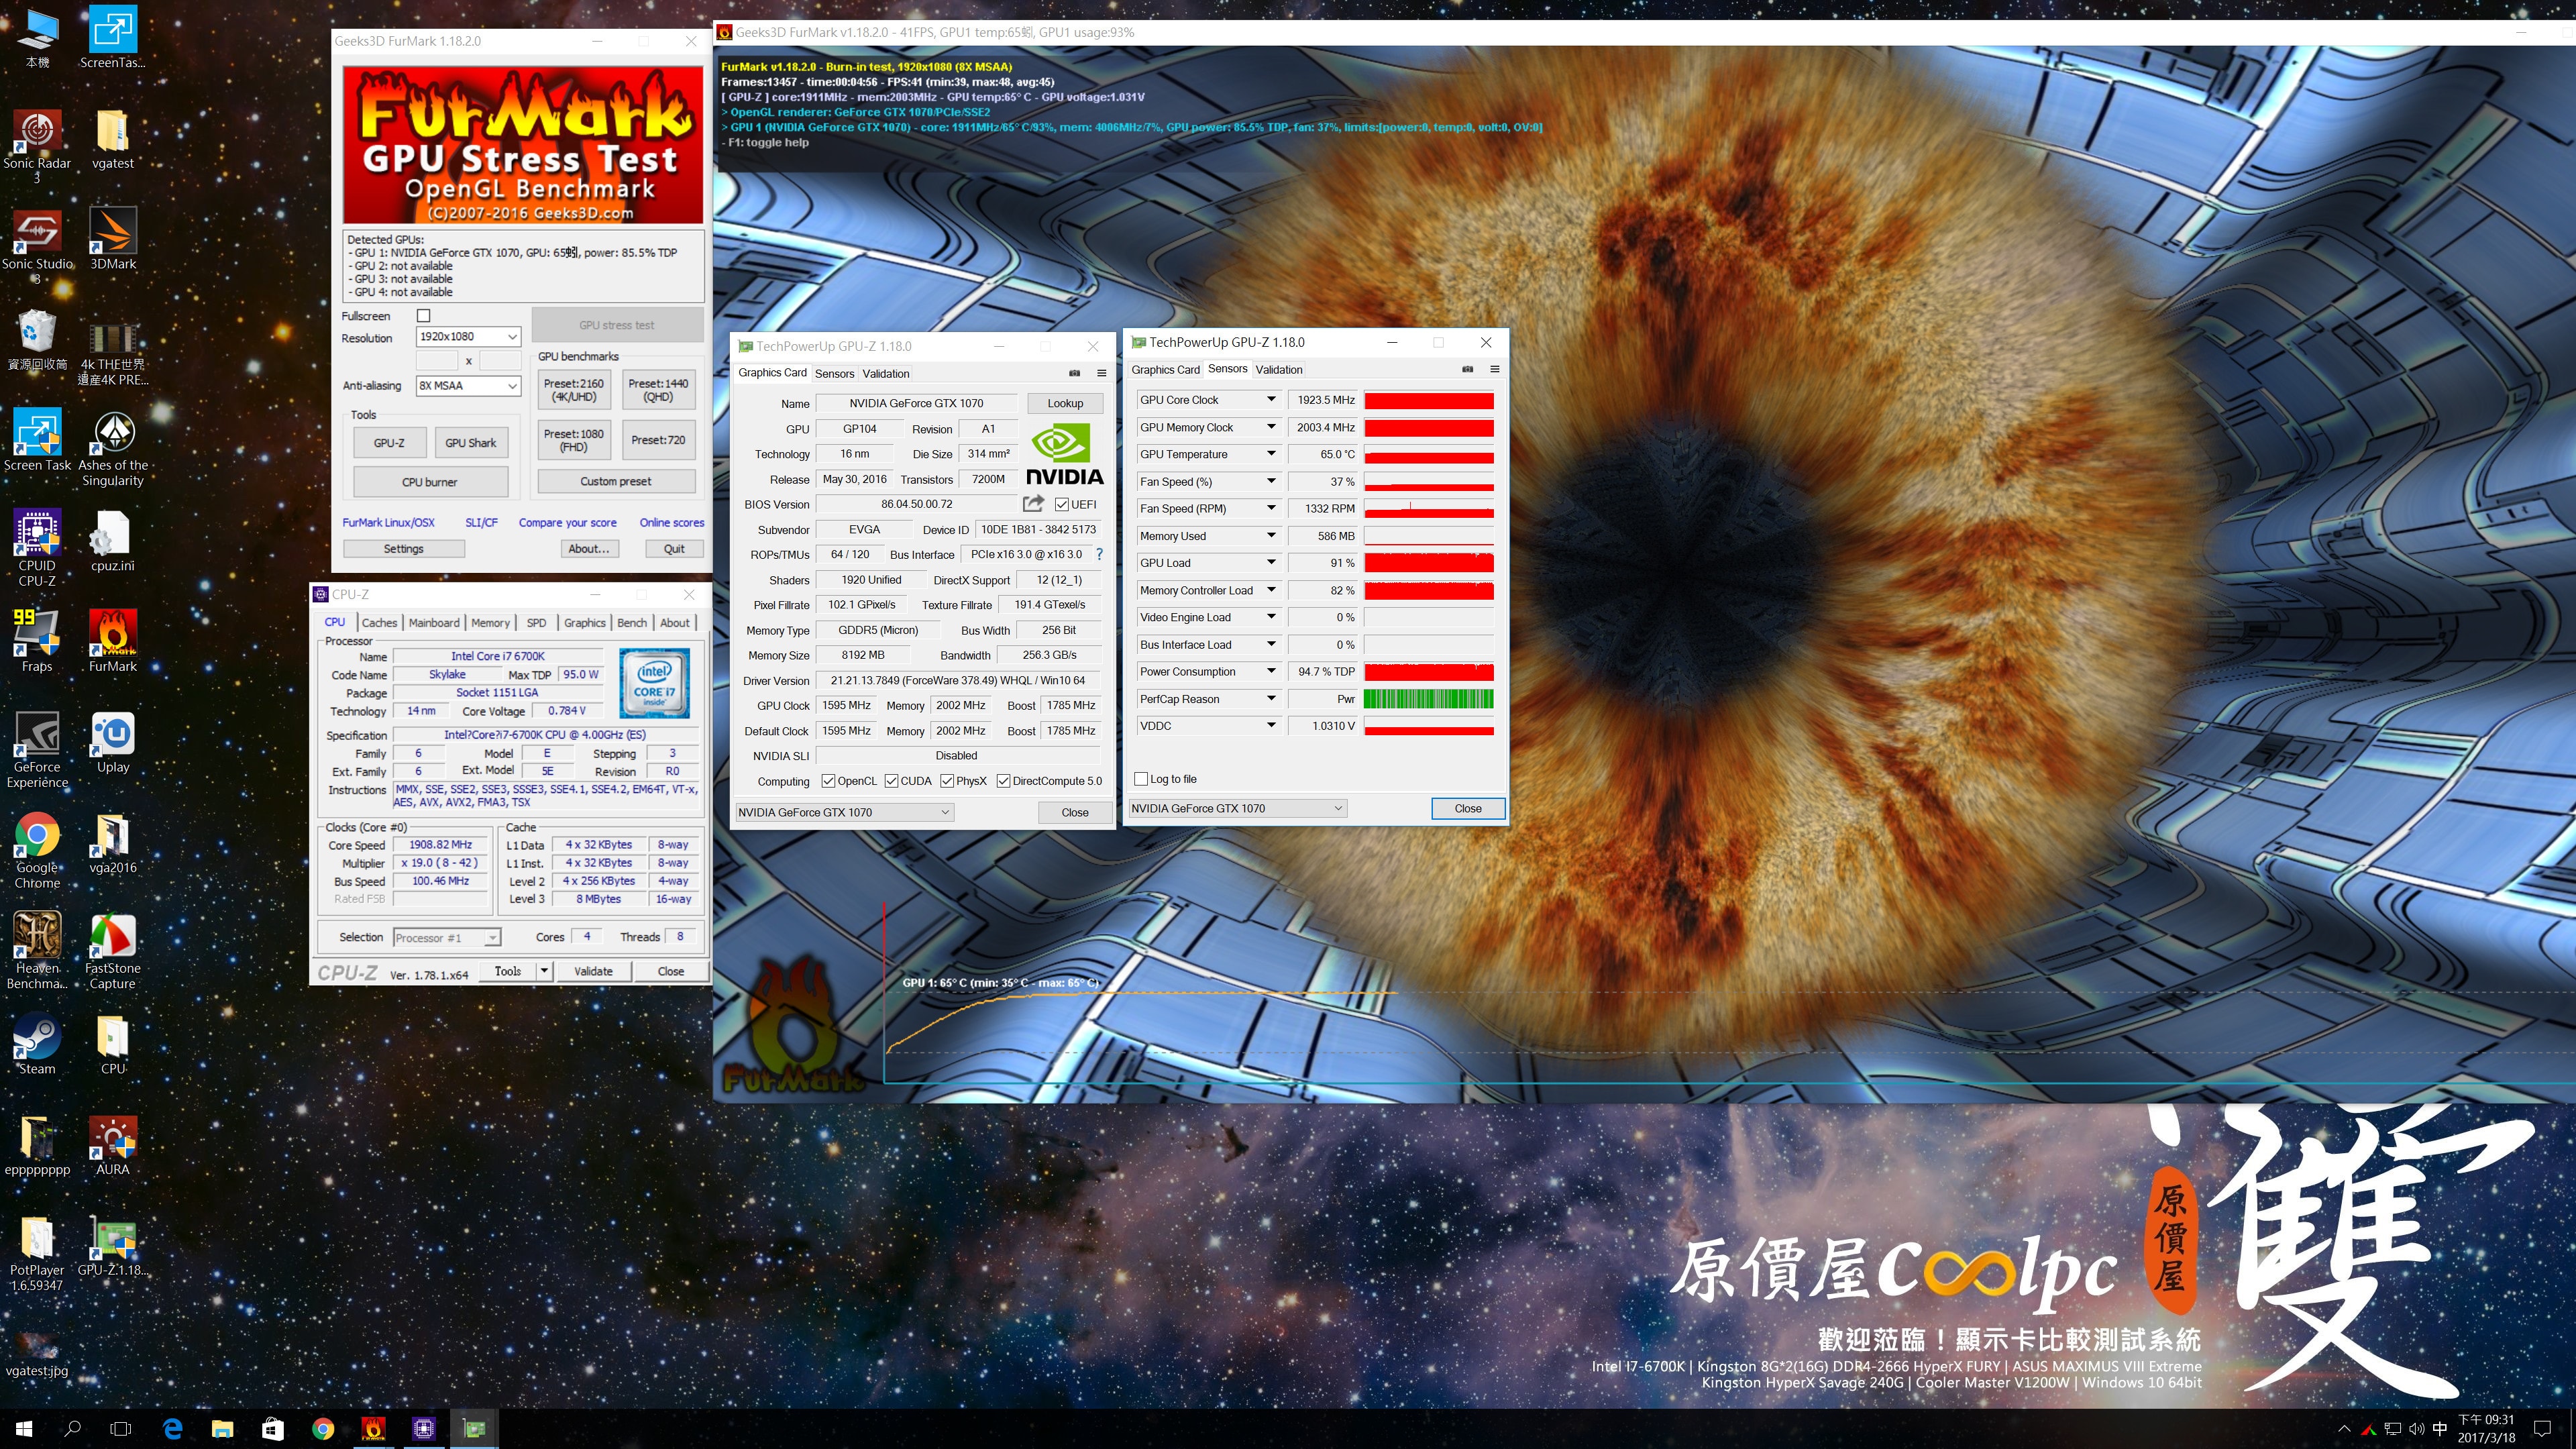Expand the GPU Temperature sensor dropdown
The height and width of the screenshot is (1449, 2576).
coord(1271,454)
